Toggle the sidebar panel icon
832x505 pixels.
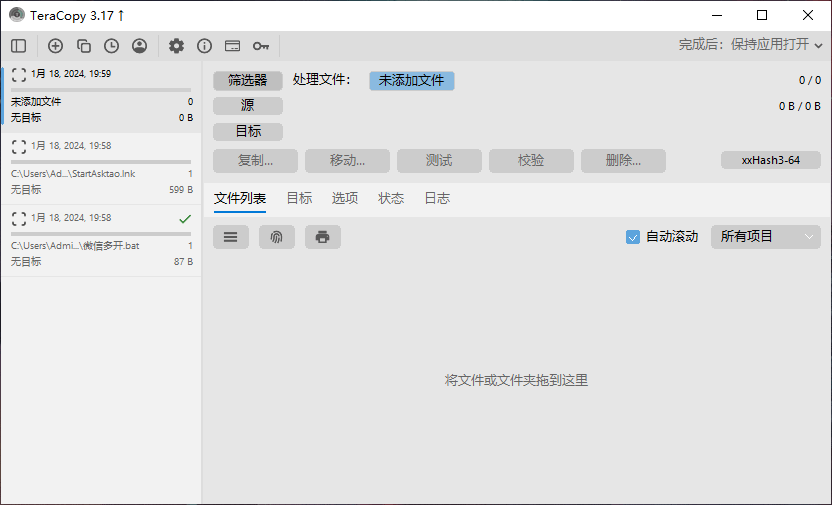19,46
